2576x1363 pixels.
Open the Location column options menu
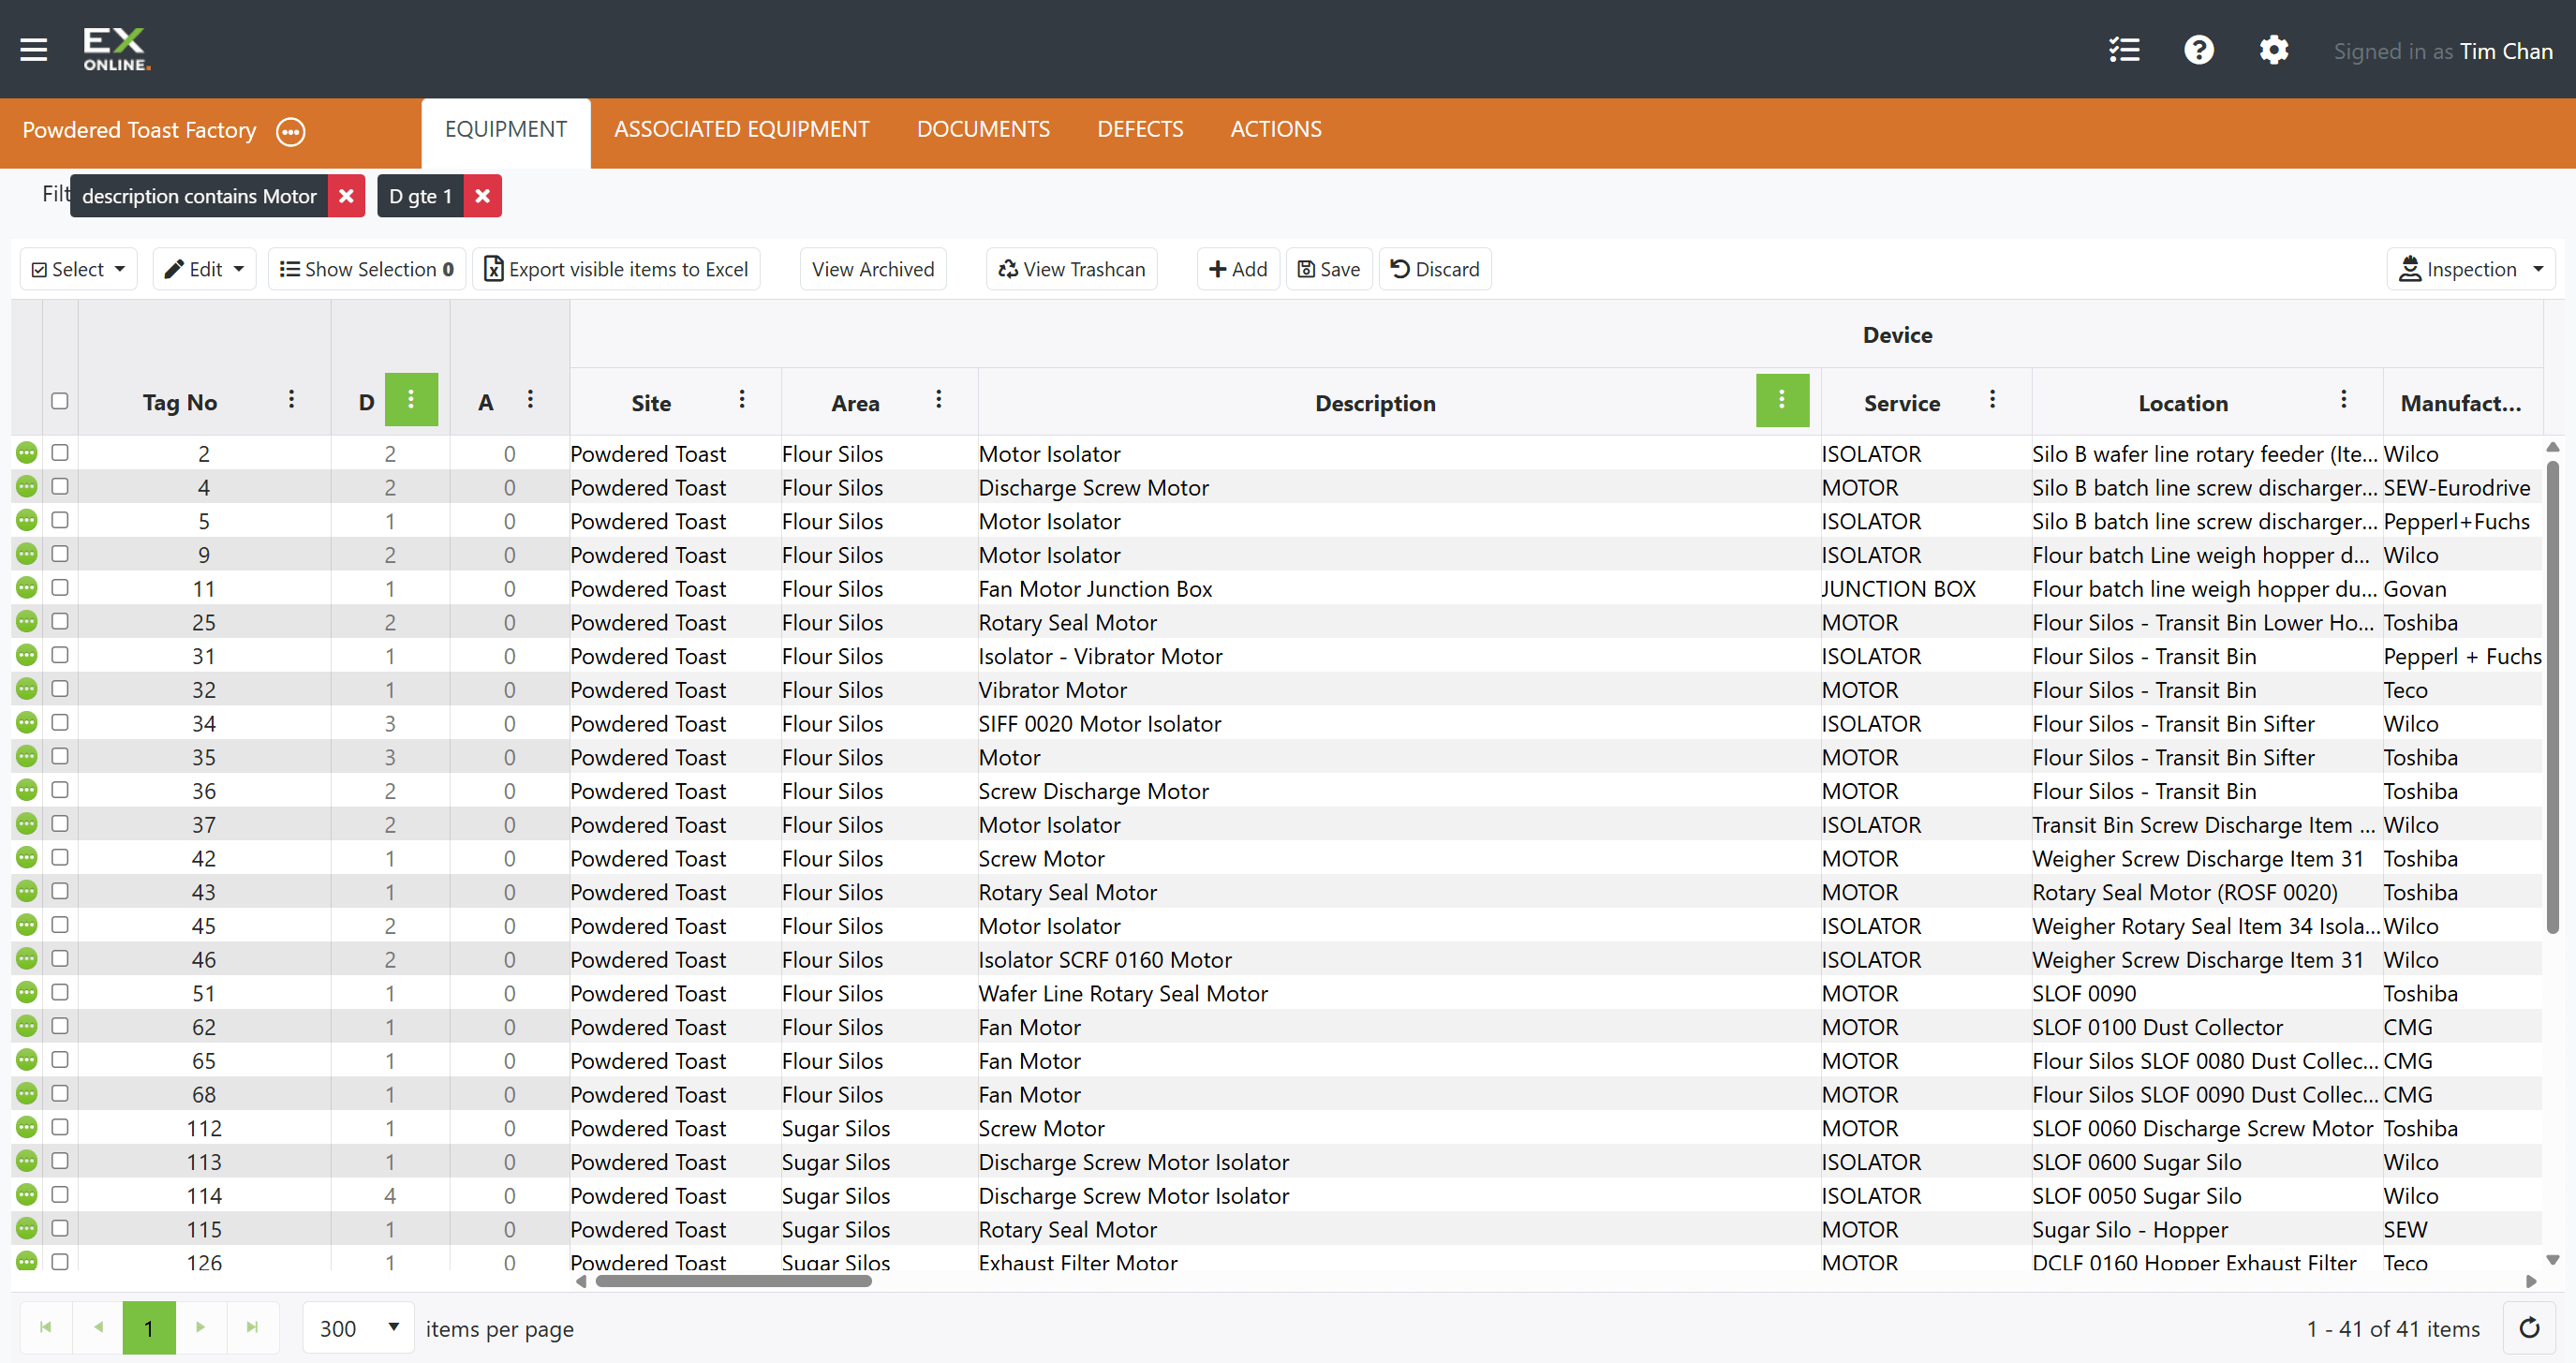pos(2343,400)
